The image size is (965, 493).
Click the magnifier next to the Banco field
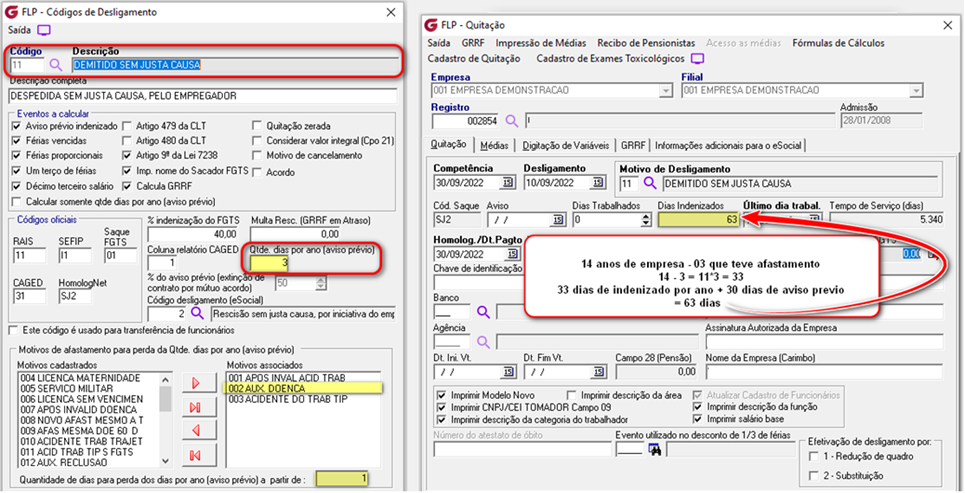[x=483, y=312]
